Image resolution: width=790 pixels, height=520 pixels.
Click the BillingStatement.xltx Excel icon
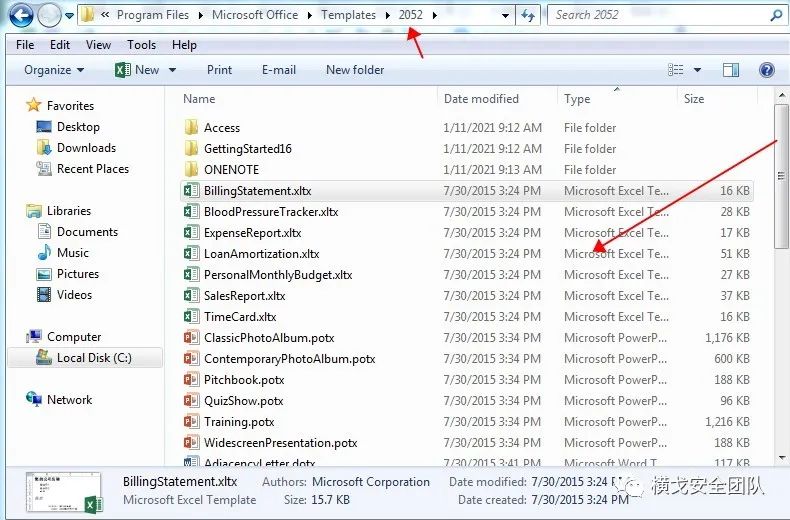tap(191, 190)
